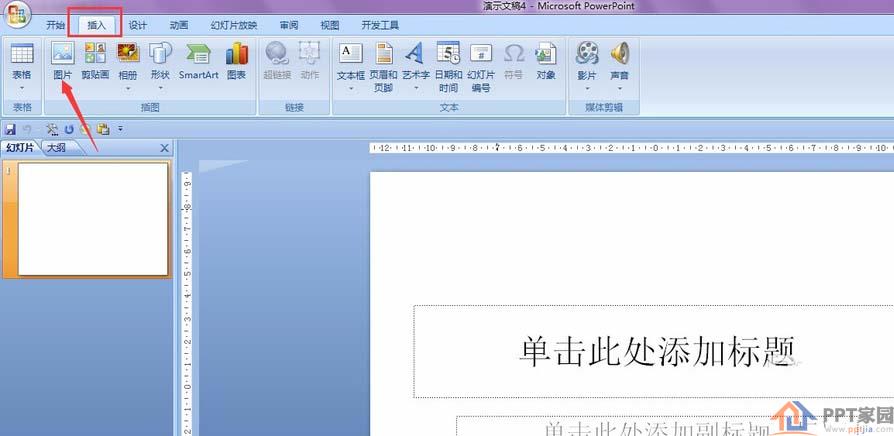Image resolution: width=894 pixels, height=436 pixels.
Task: Close the slides/outline pane
Action: pos(164,148)
